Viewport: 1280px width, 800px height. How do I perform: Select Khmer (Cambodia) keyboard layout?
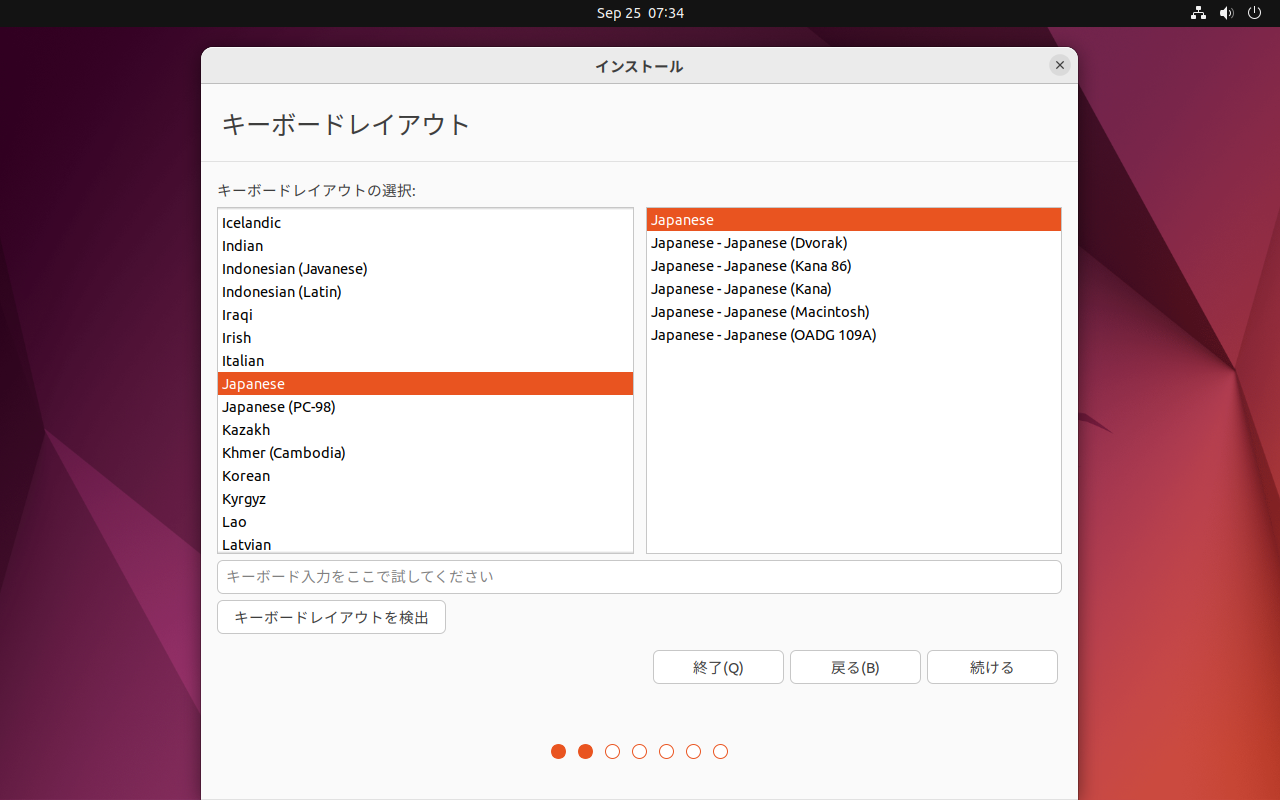click(x=284, y=453)
